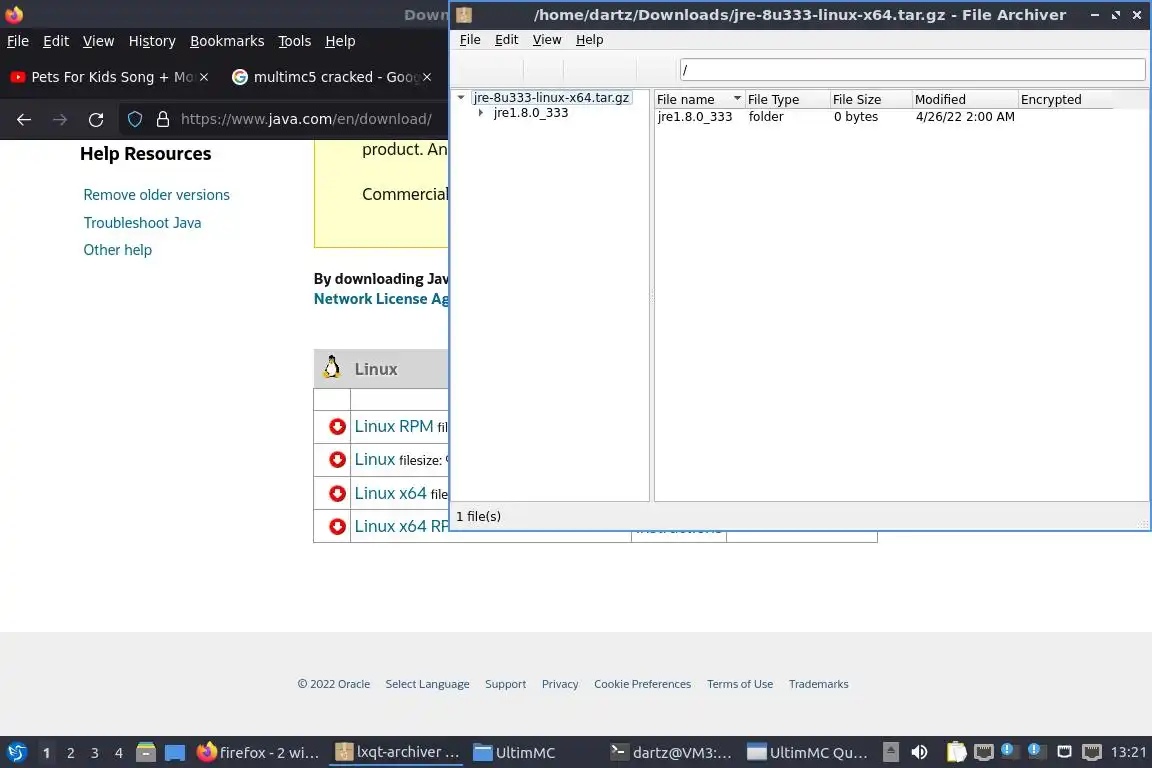Click Firefox's forward arrow button
This screenshot has height=768, width=1152.
(x=60, y=119)
